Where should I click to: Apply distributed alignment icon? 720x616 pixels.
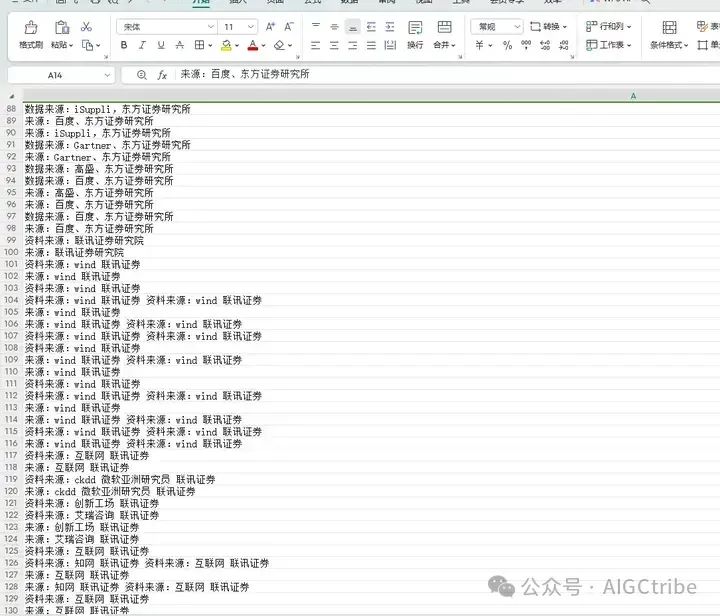coord(390,45)
